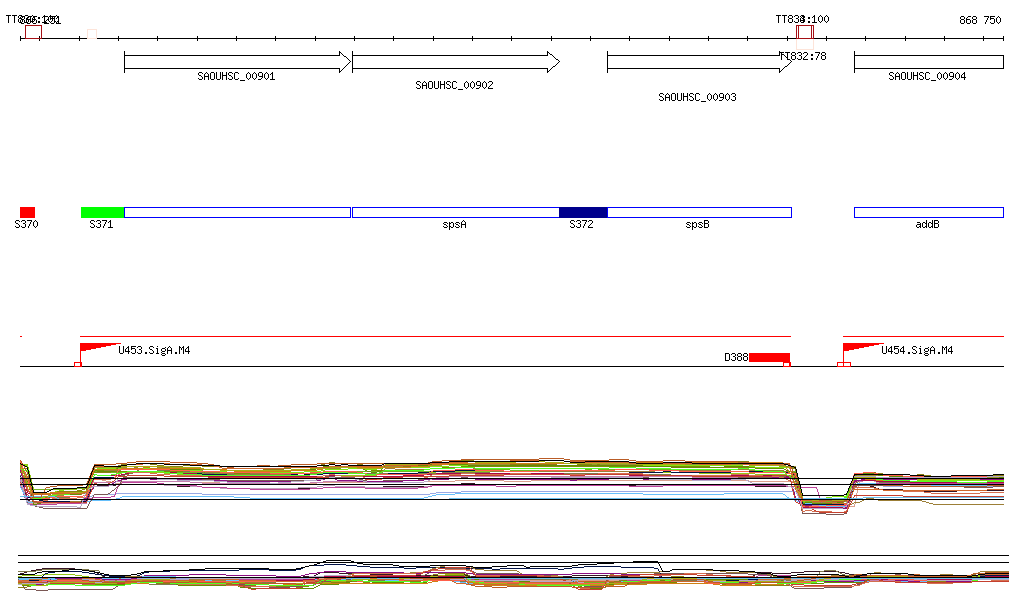This screenshot has width=1024, height=611.
Task: Click the unlabeled segment box right of S371
Action: click(x=237, y=212)
